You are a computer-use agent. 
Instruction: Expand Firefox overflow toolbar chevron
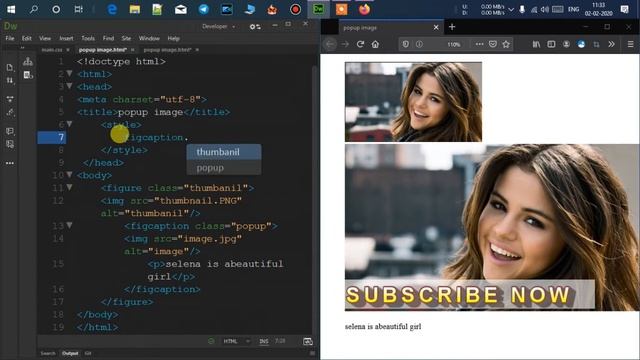click(611, 44)
